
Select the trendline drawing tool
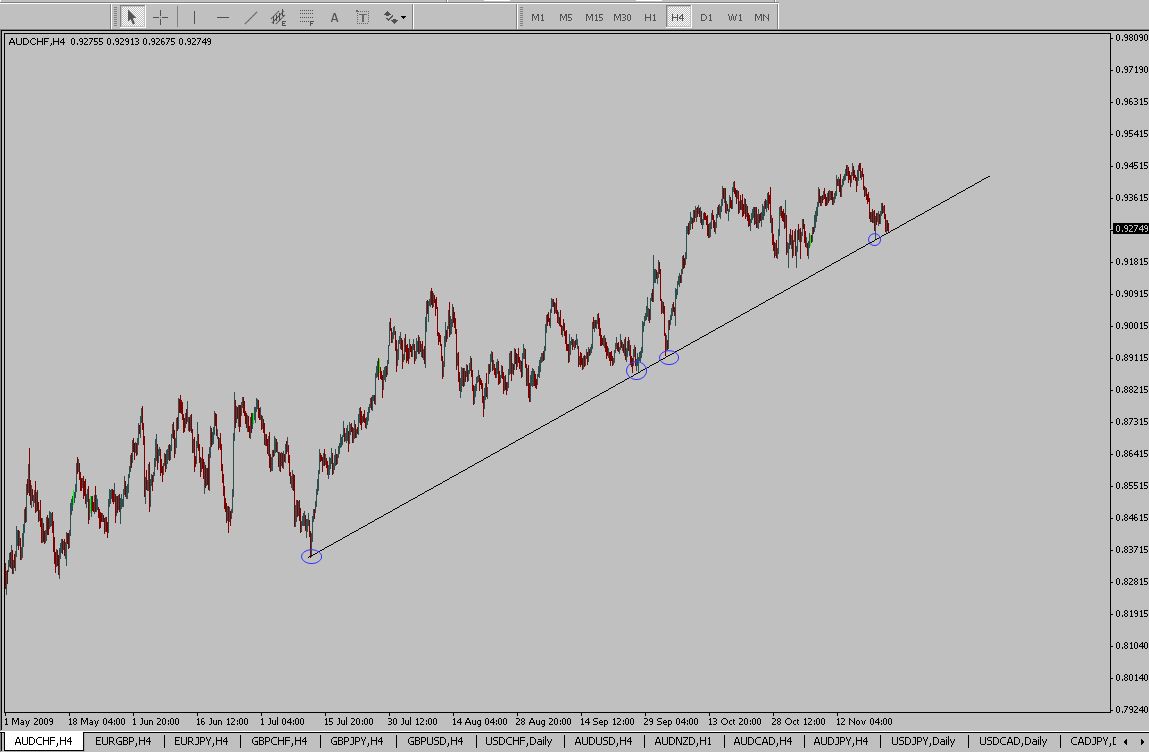[x=250, y=17]
